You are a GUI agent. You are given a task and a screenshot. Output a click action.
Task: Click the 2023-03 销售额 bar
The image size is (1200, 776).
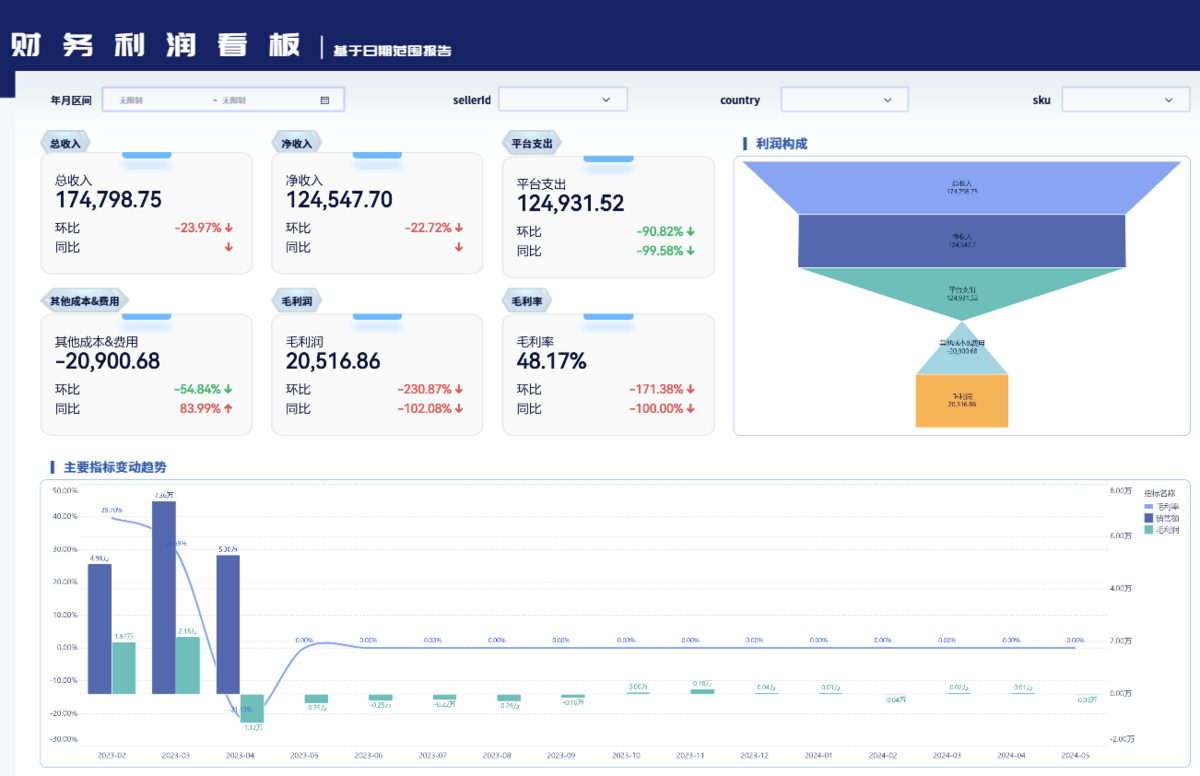tap(164, 597)
